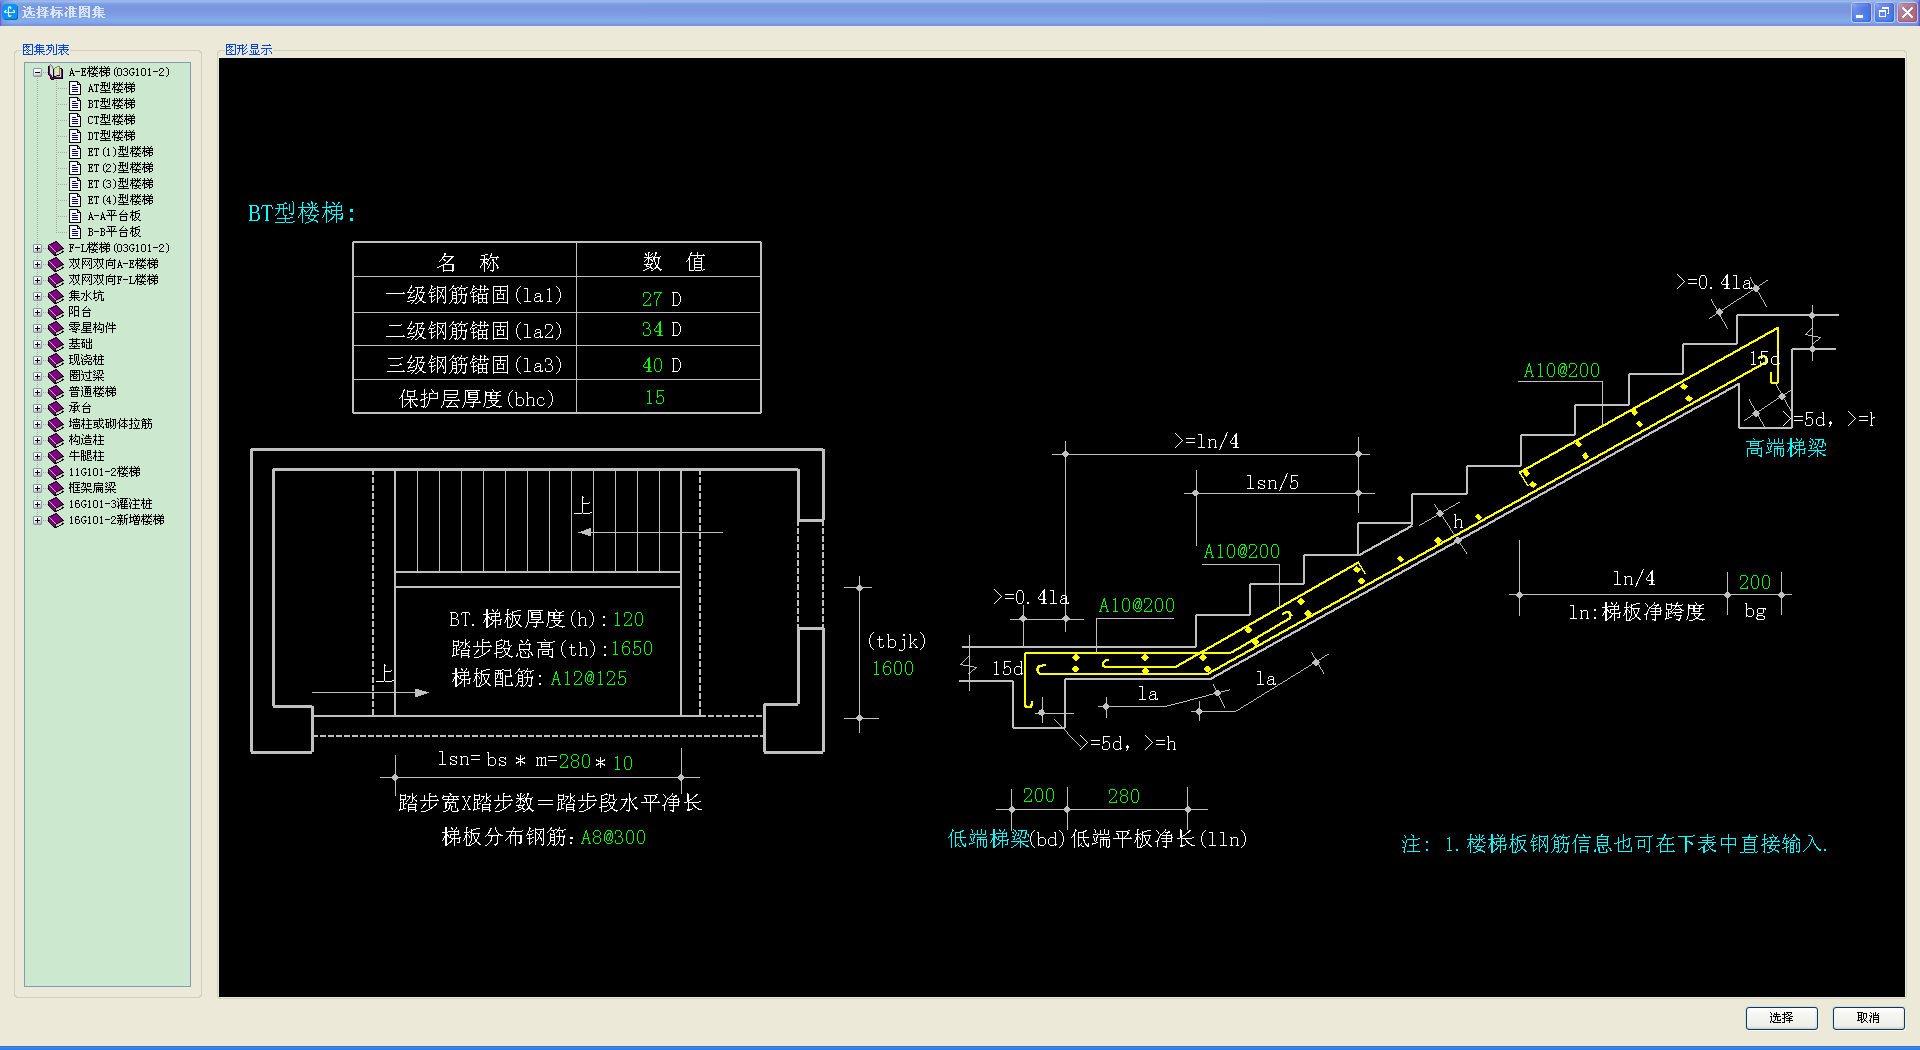This screenshot has width=1920, height=1050.
Task: Click the book icon for 现浇桩
Action: pos(56,360)
